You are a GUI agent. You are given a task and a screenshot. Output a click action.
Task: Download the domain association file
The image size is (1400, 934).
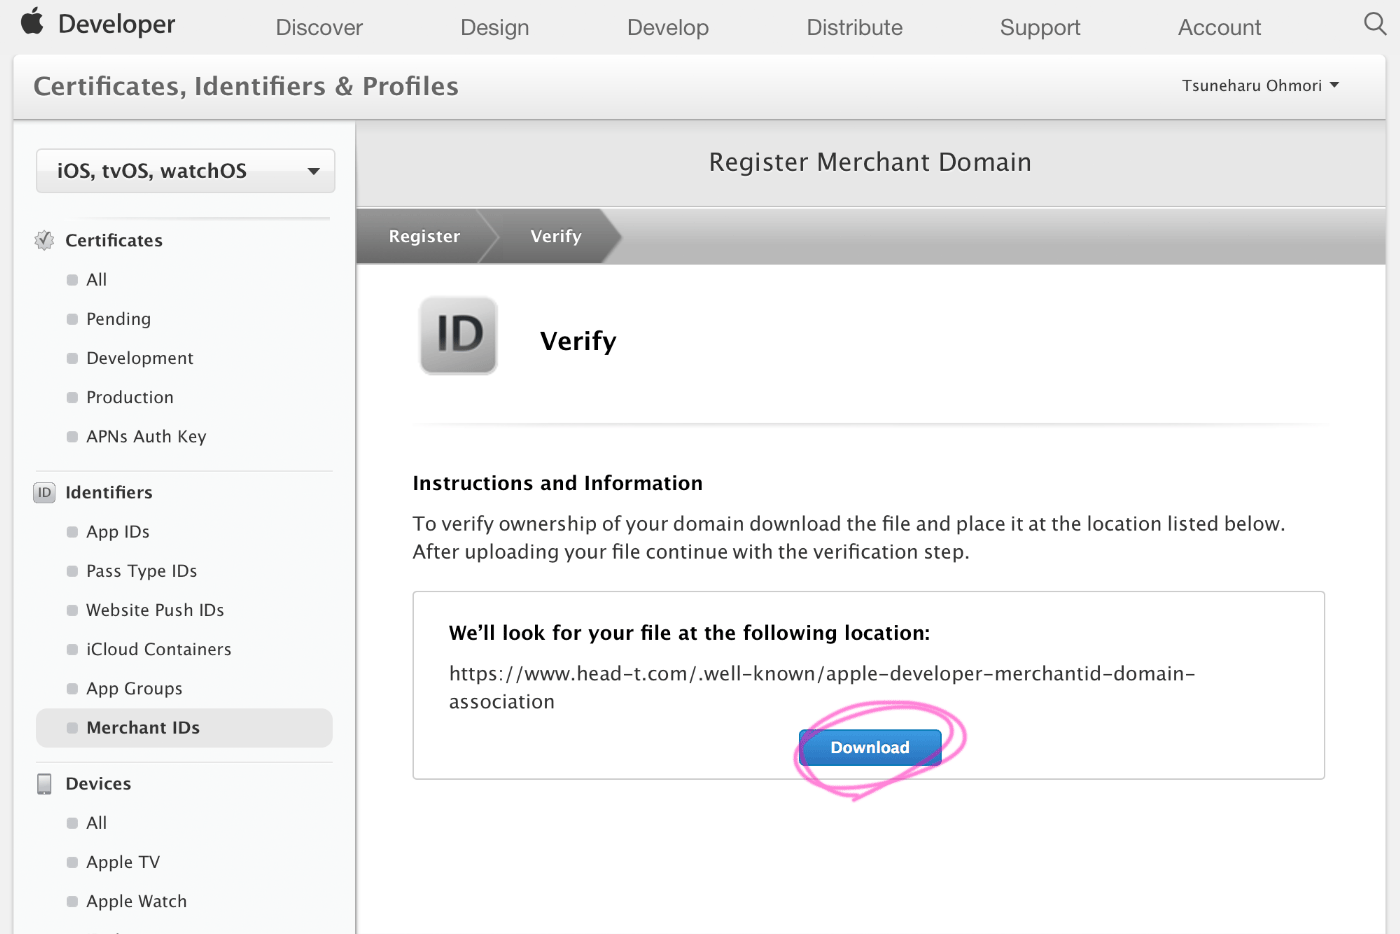point(870,748)
